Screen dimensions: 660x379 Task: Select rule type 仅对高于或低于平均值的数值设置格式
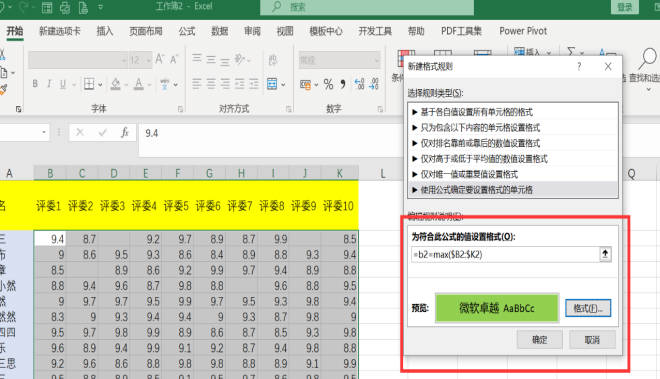(513, 159)
